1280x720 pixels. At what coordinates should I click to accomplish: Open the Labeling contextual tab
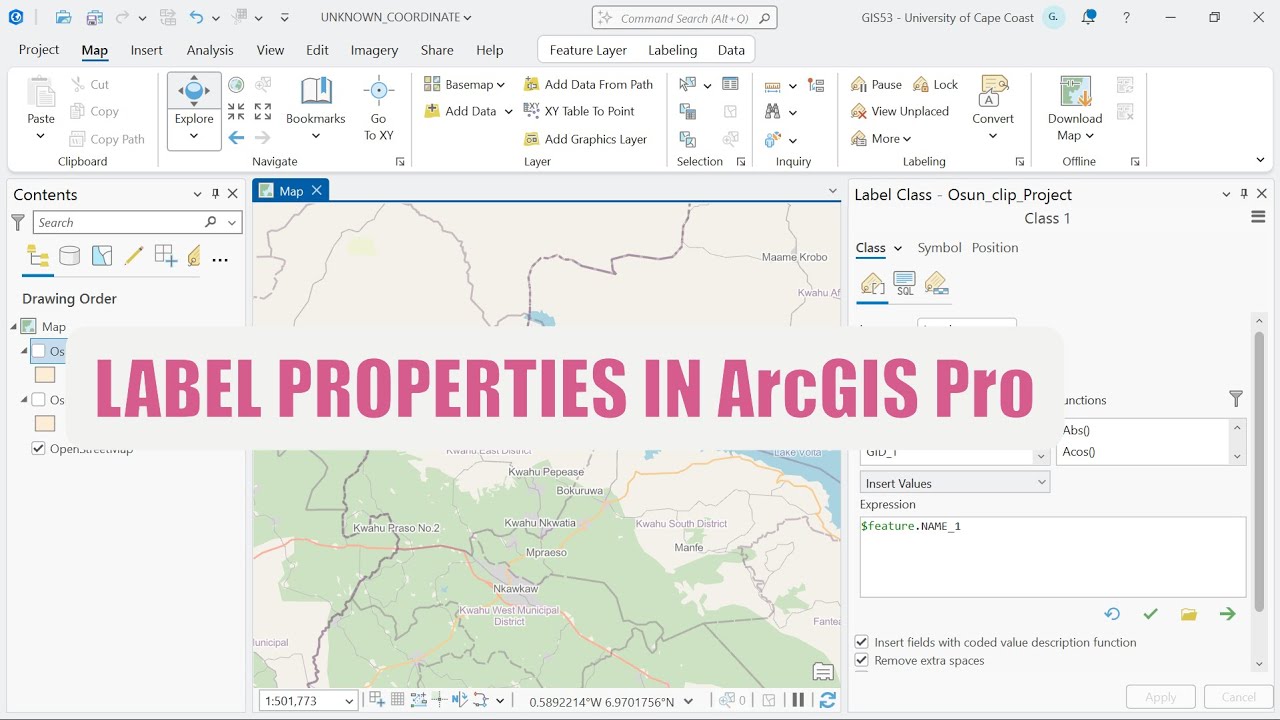pyautogui.click(x=672, y=50)
